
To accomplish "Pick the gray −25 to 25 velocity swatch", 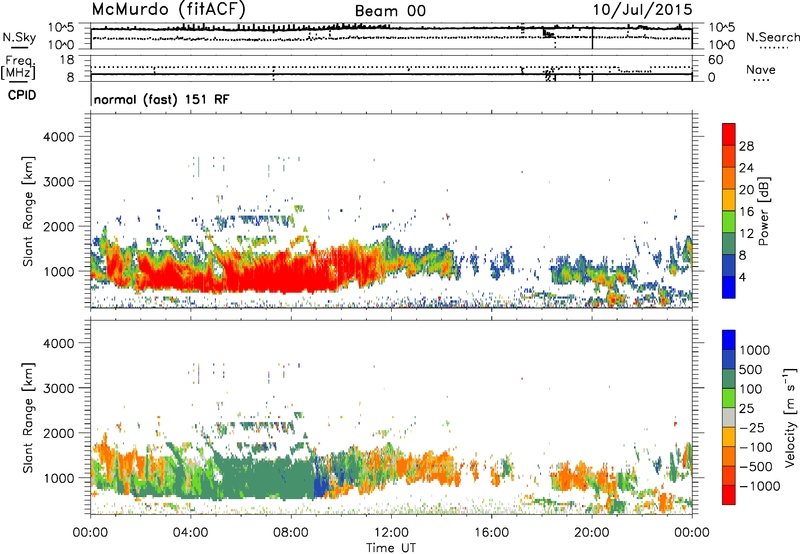I will [x=729, y=418].
